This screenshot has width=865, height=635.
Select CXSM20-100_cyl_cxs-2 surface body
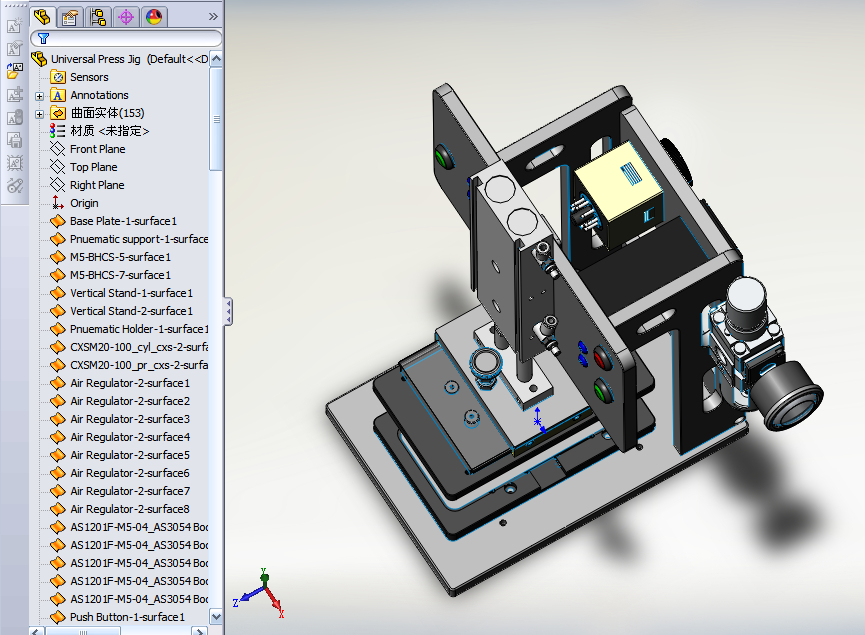(139, 347)
